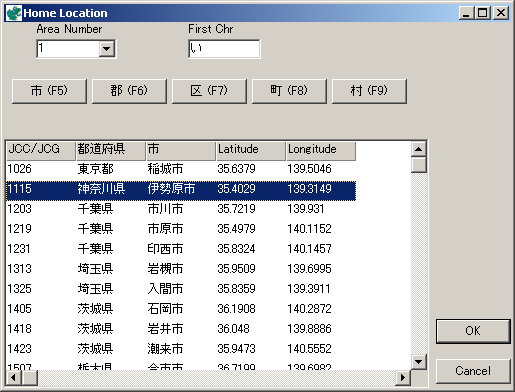Image resolution: width=515 pixels, height=392 pixels.
Task: Click latitude value 36.048
Action: 233,329
